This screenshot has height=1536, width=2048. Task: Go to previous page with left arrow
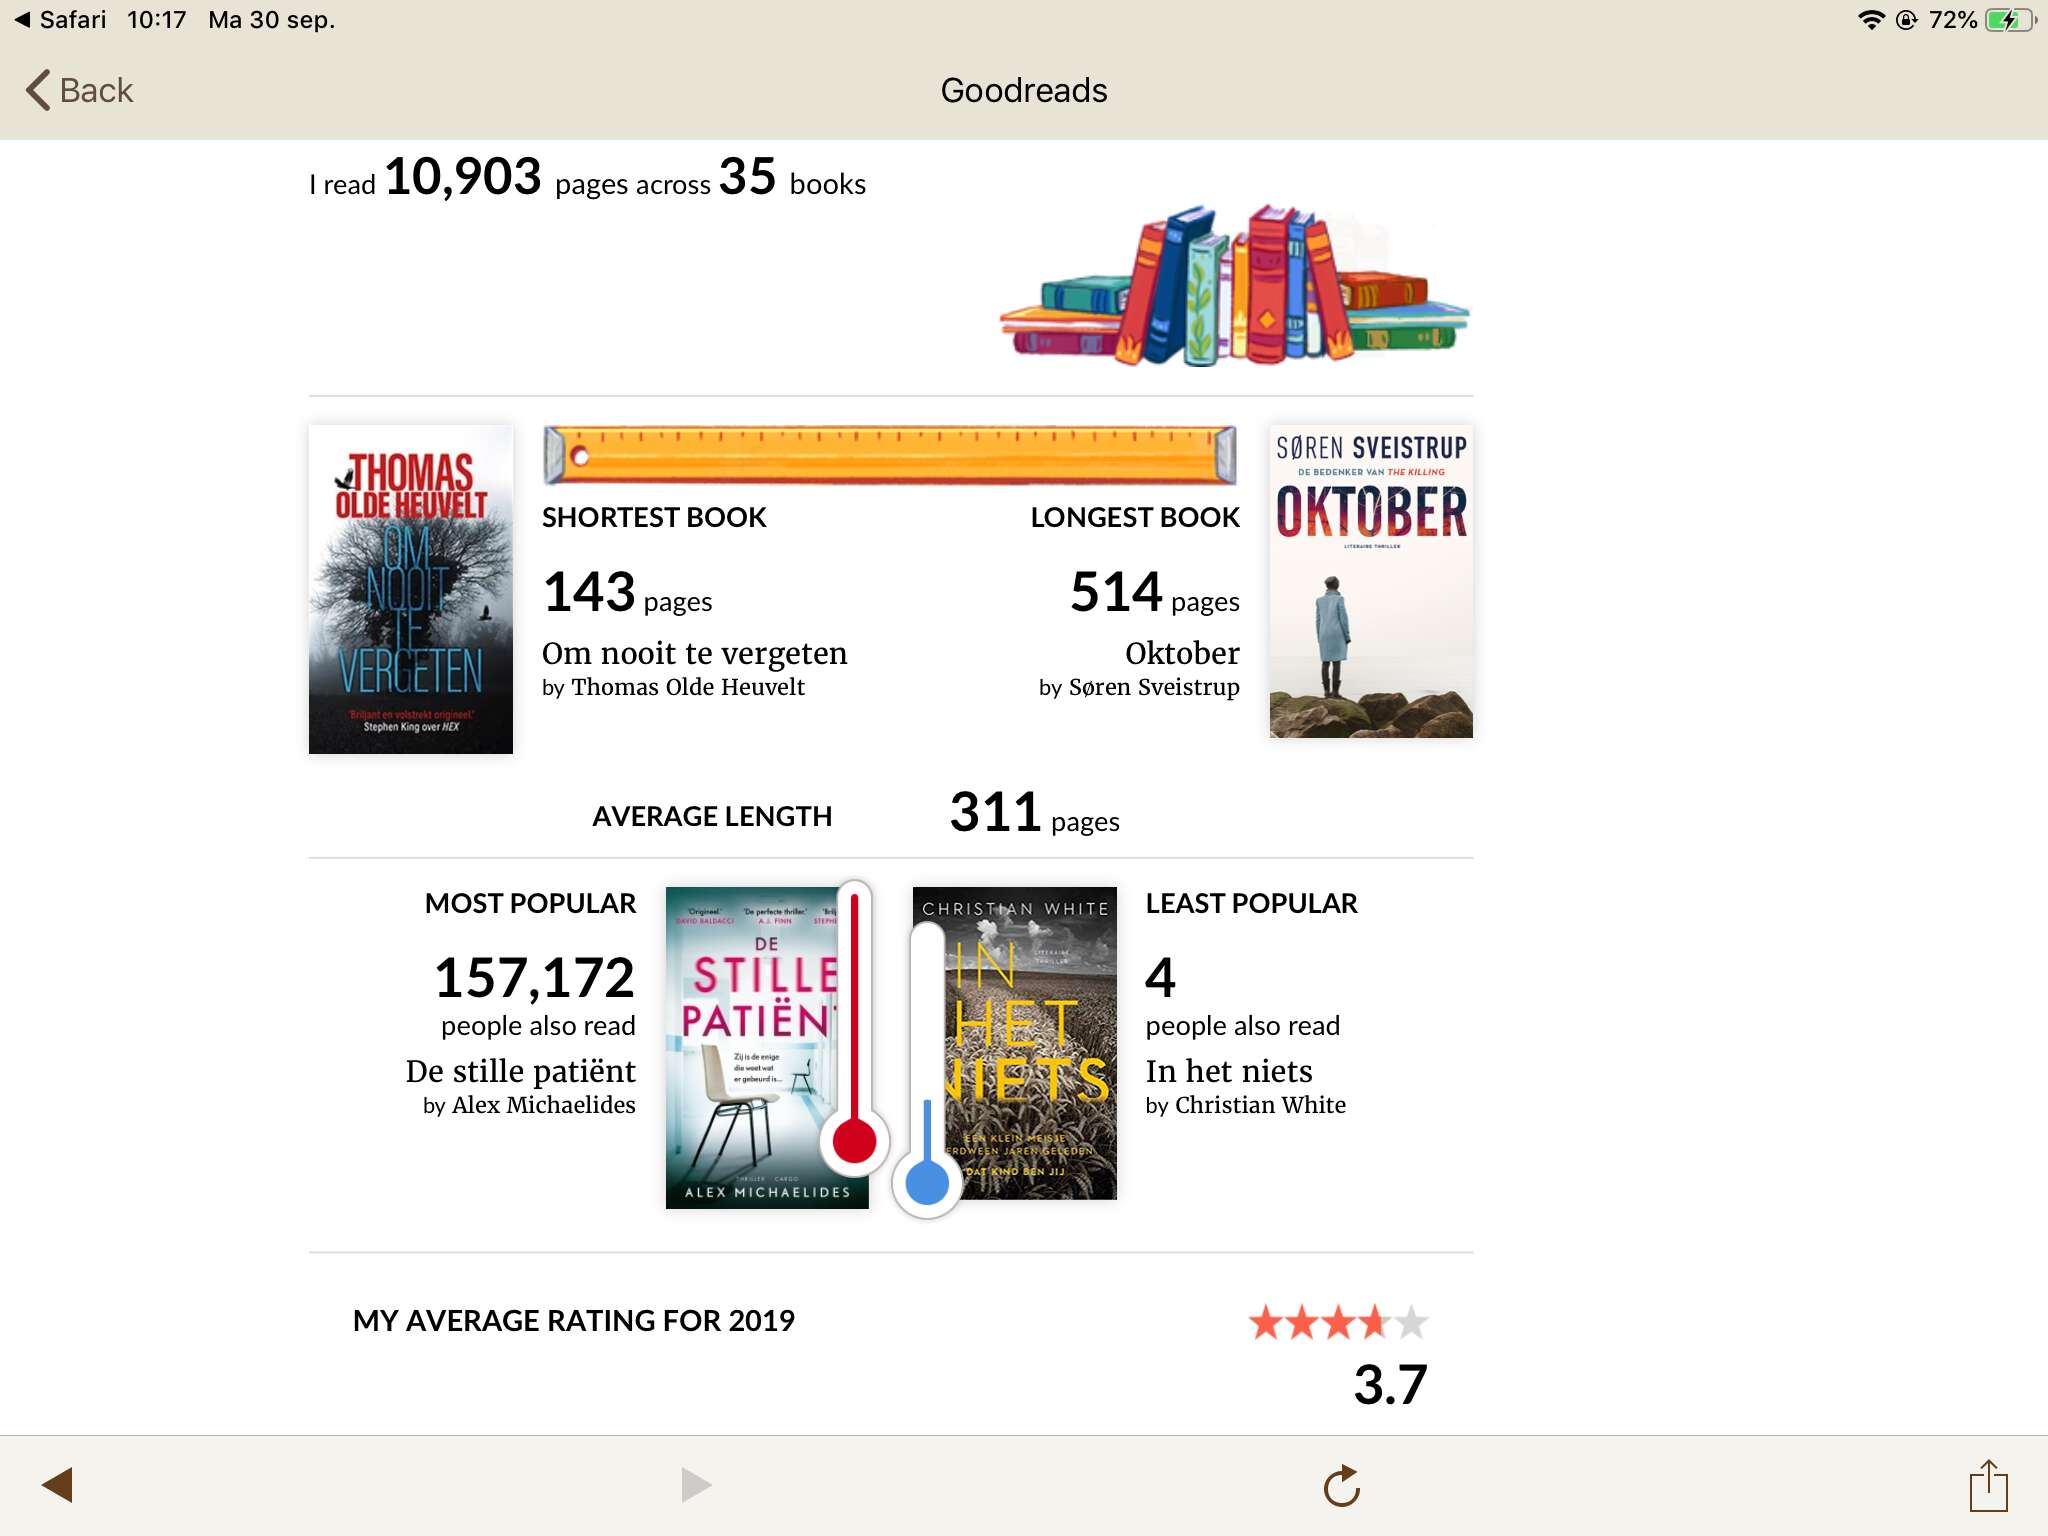58,1485
